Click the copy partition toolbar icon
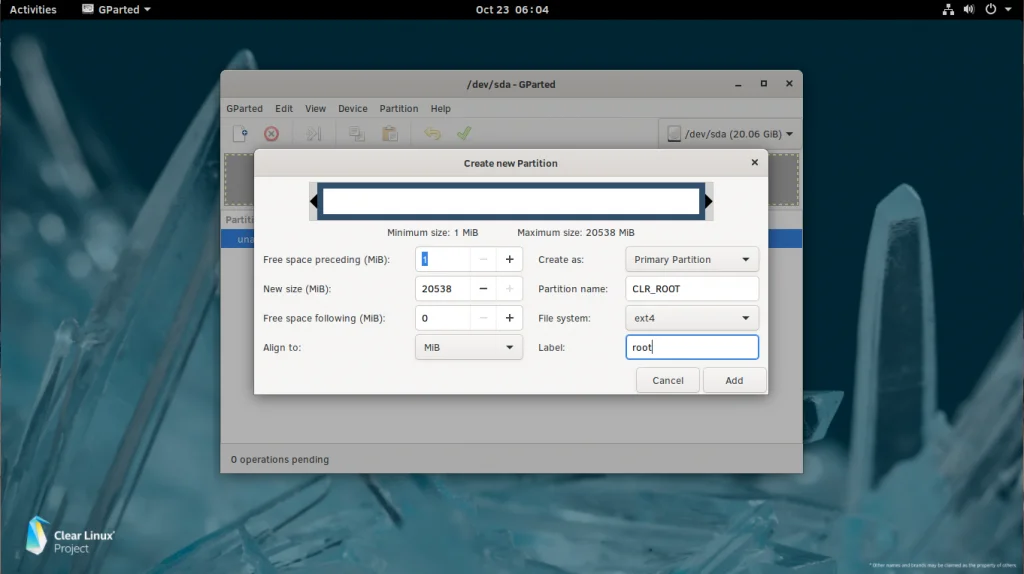The height and width of the screenshot is (574, 1024). click(356, 134)
